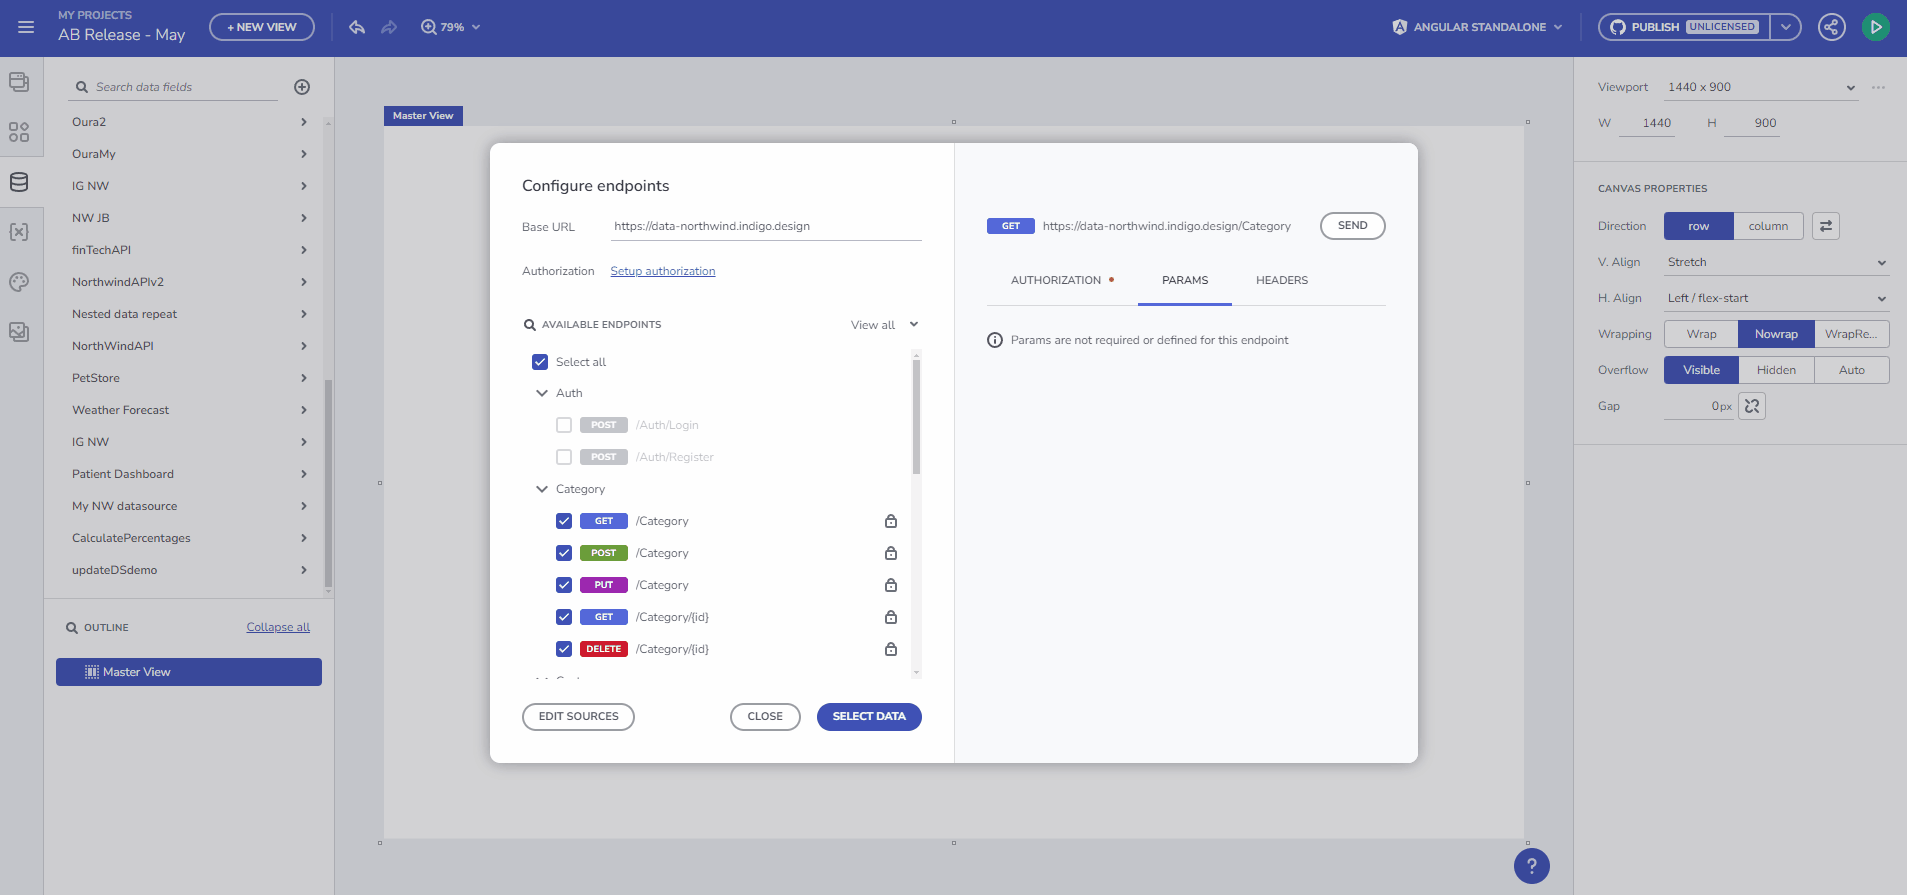Click the New View button

(262, 27)
